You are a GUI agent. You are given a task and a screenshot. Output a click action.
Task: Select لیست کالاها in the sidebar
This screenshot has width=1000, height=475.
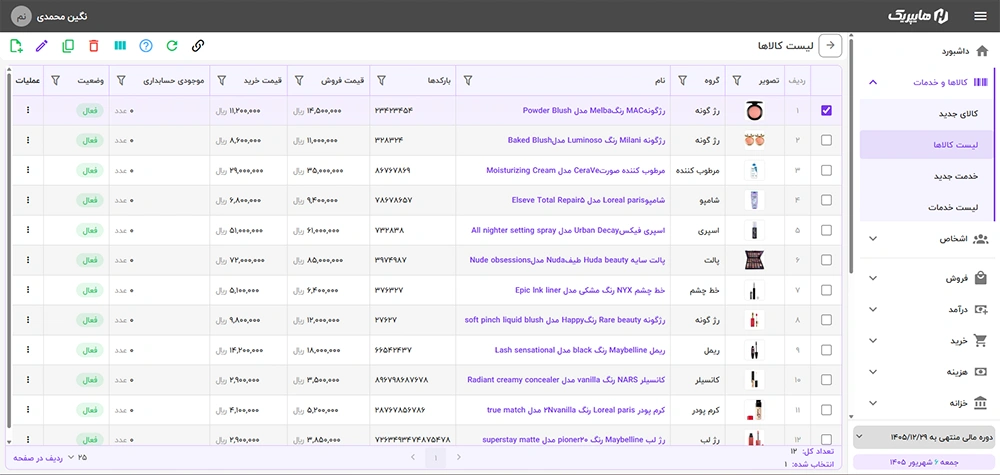point(927,145)
